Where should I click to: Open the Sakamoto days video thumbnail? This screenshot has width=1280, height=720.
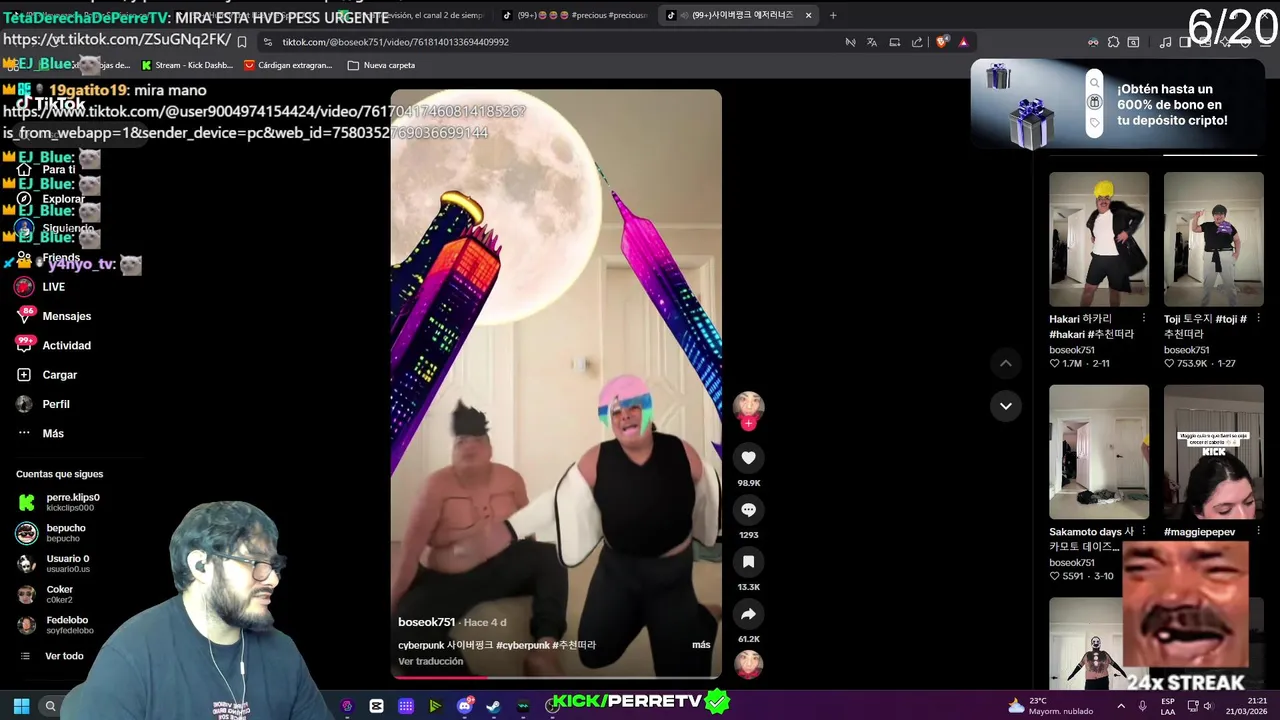click(1099, 452)
